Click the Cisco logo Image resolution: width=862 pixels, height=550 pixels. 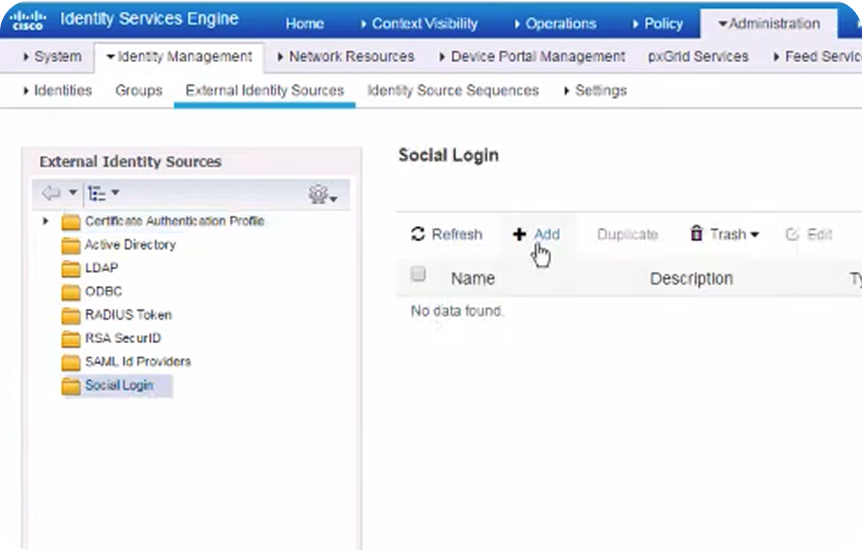27,20
